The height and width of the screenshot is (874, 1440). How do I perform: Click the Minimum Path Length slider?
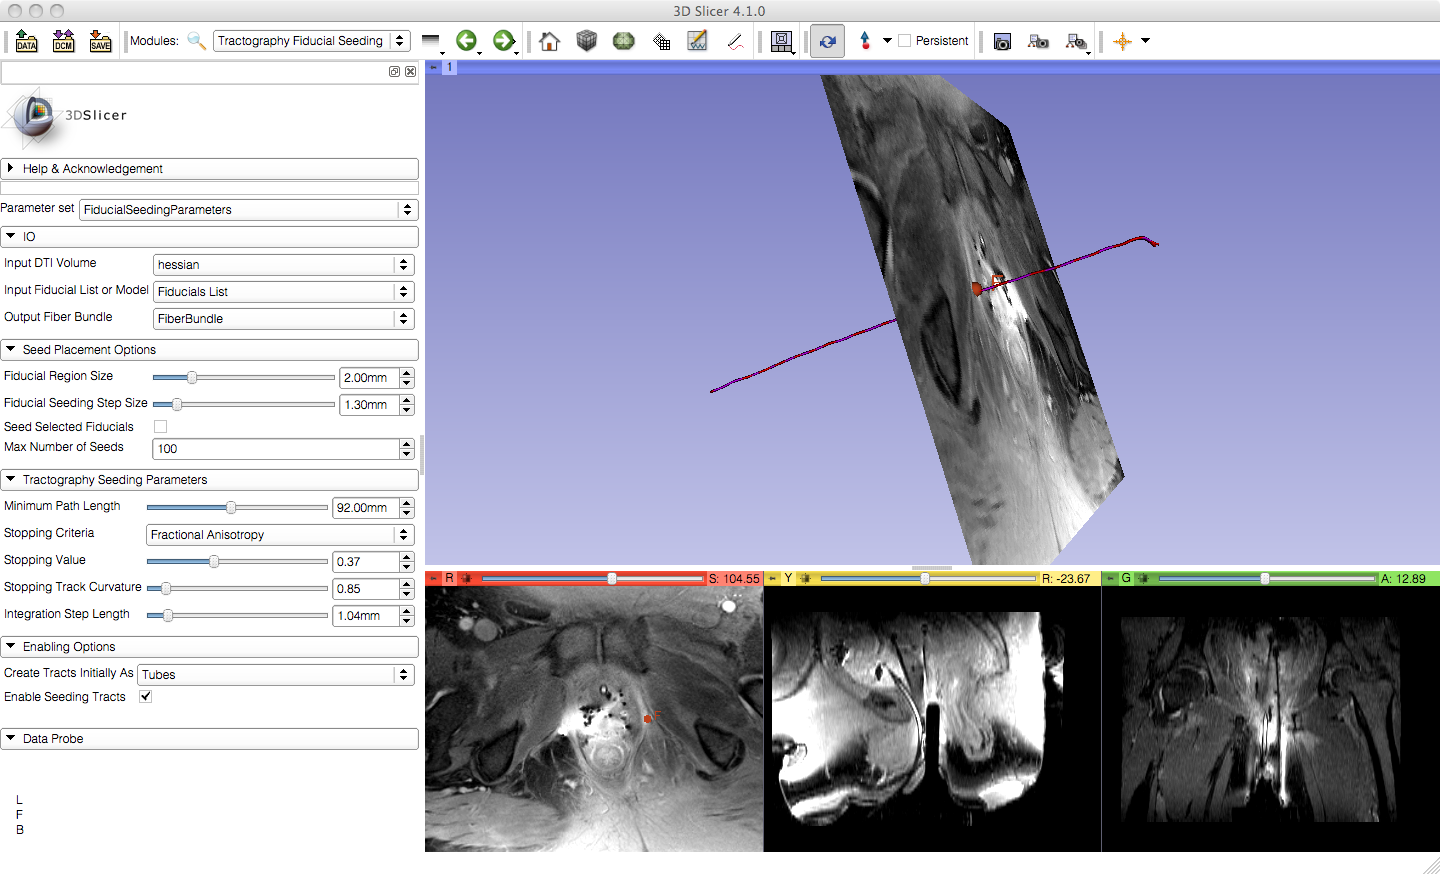coord(238,508)
